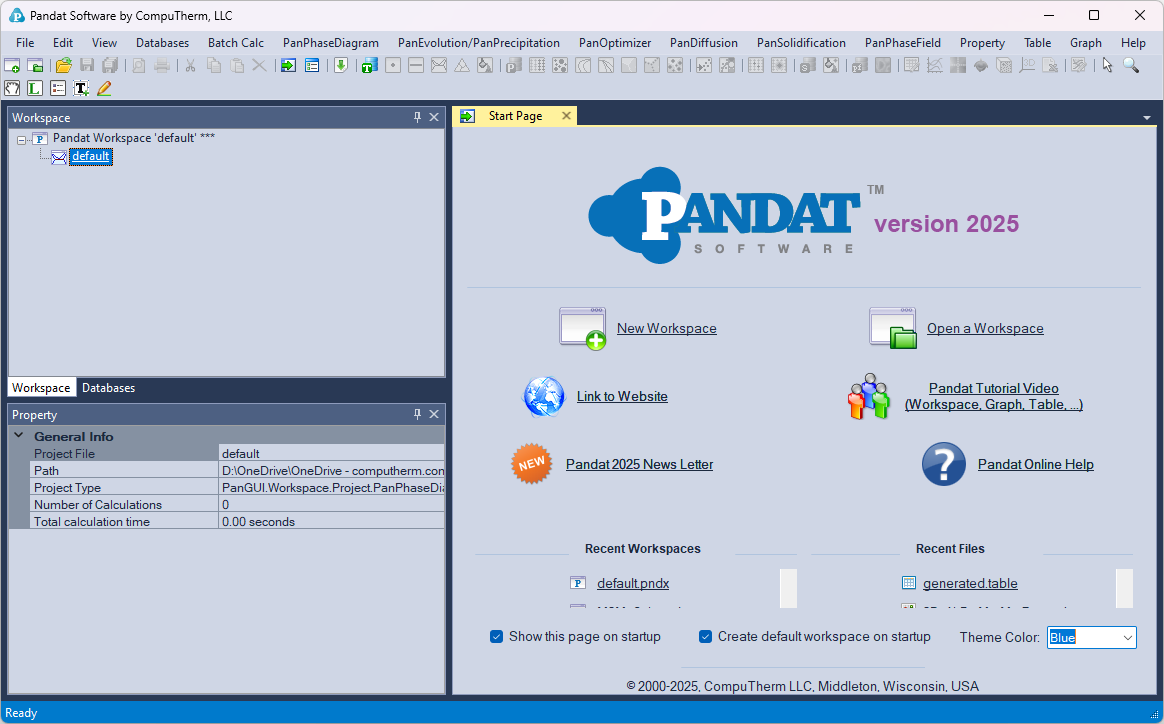
Task: Select the default project tree item
Action: tap(90, 157)
